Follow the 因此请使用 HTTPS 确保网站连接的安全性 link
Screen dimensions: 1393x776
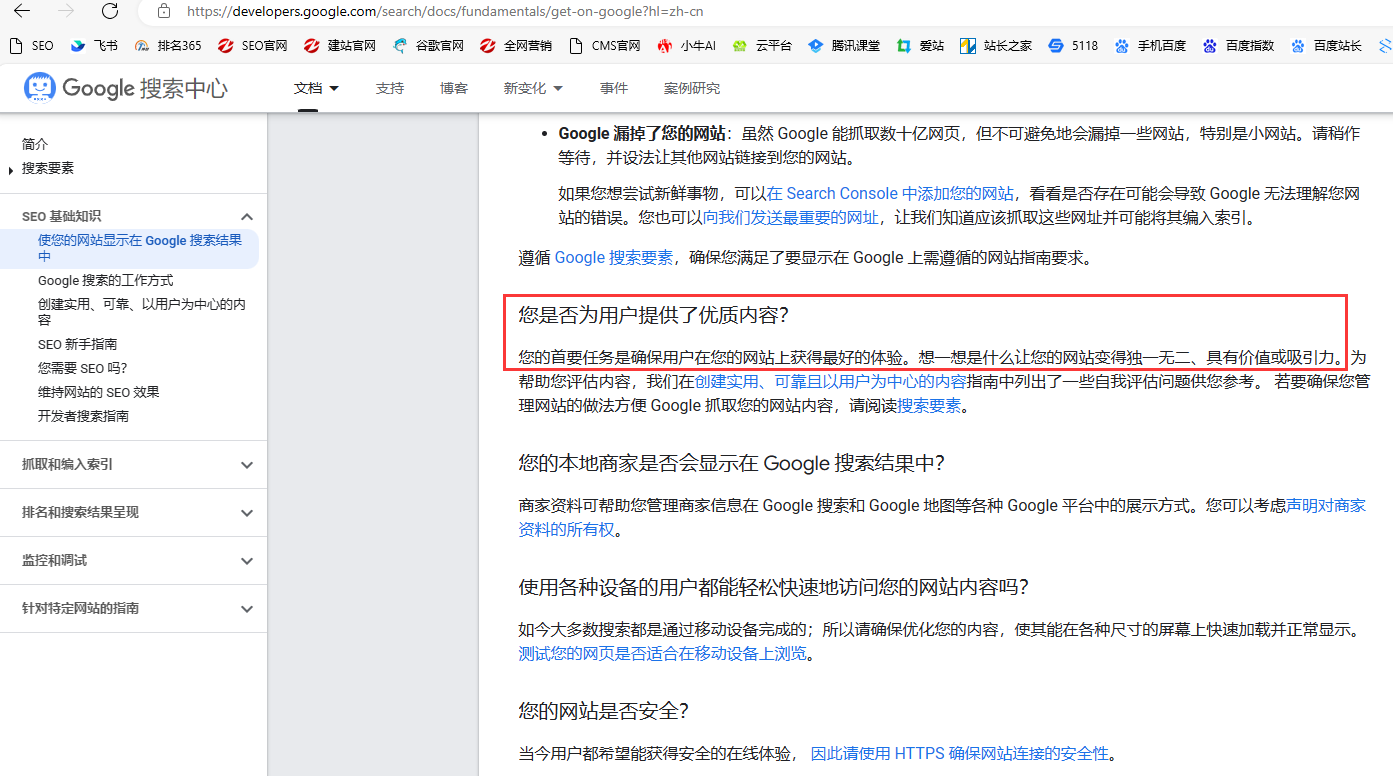[960, 754]
